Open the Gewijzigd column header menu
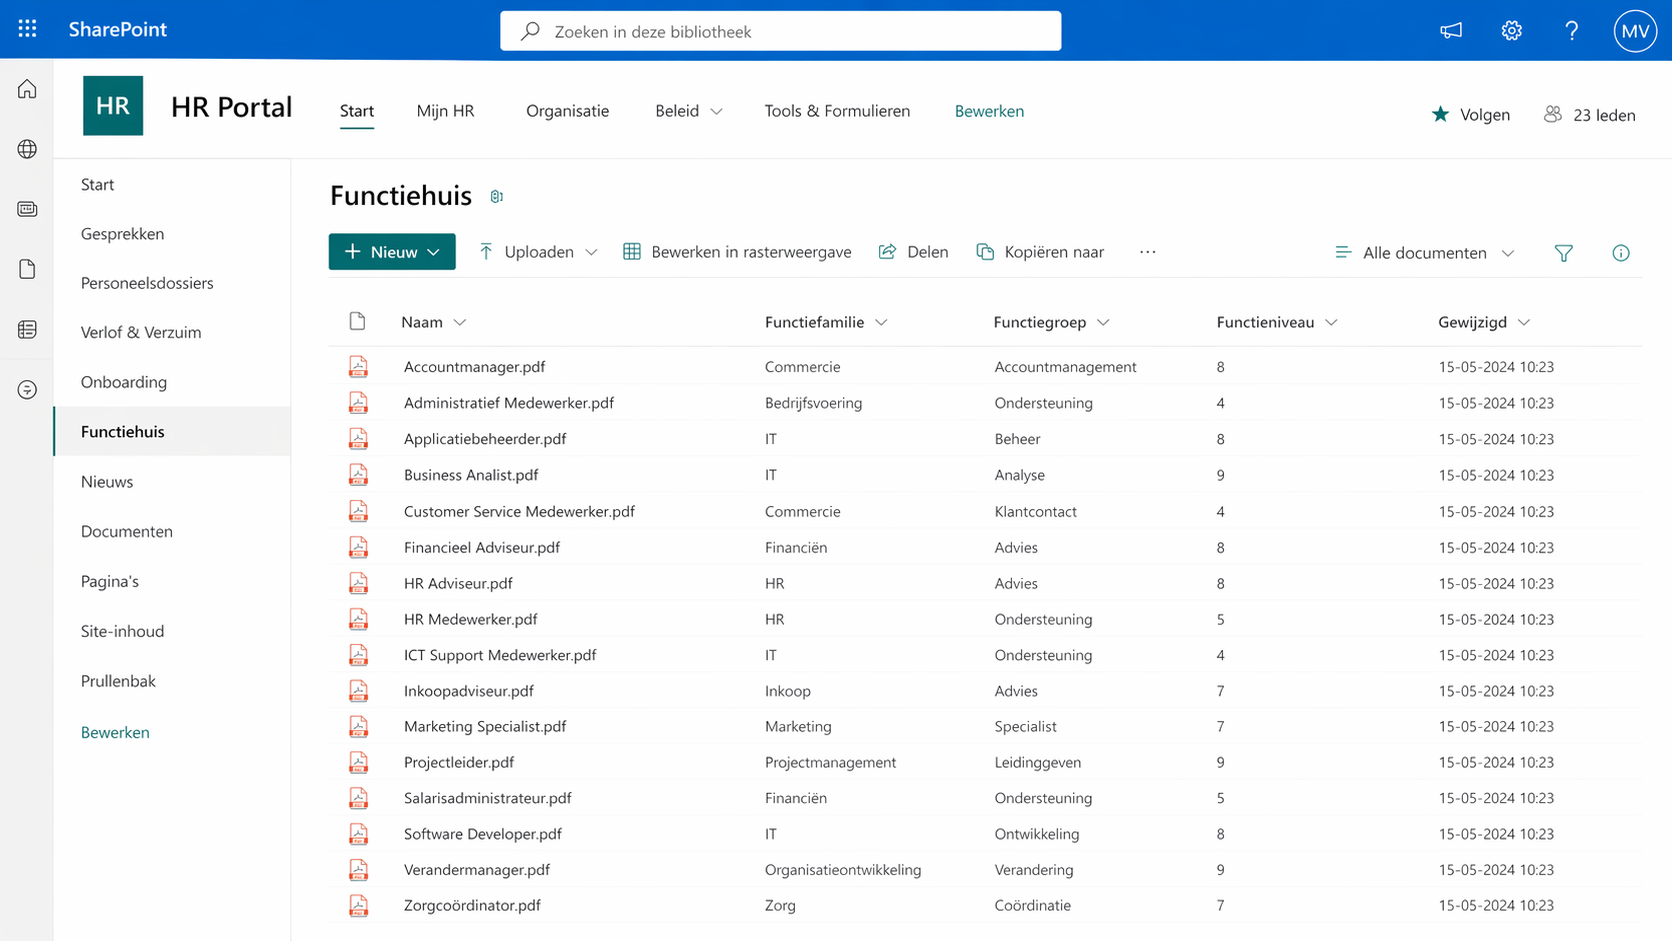 (x=1484, y=322)
